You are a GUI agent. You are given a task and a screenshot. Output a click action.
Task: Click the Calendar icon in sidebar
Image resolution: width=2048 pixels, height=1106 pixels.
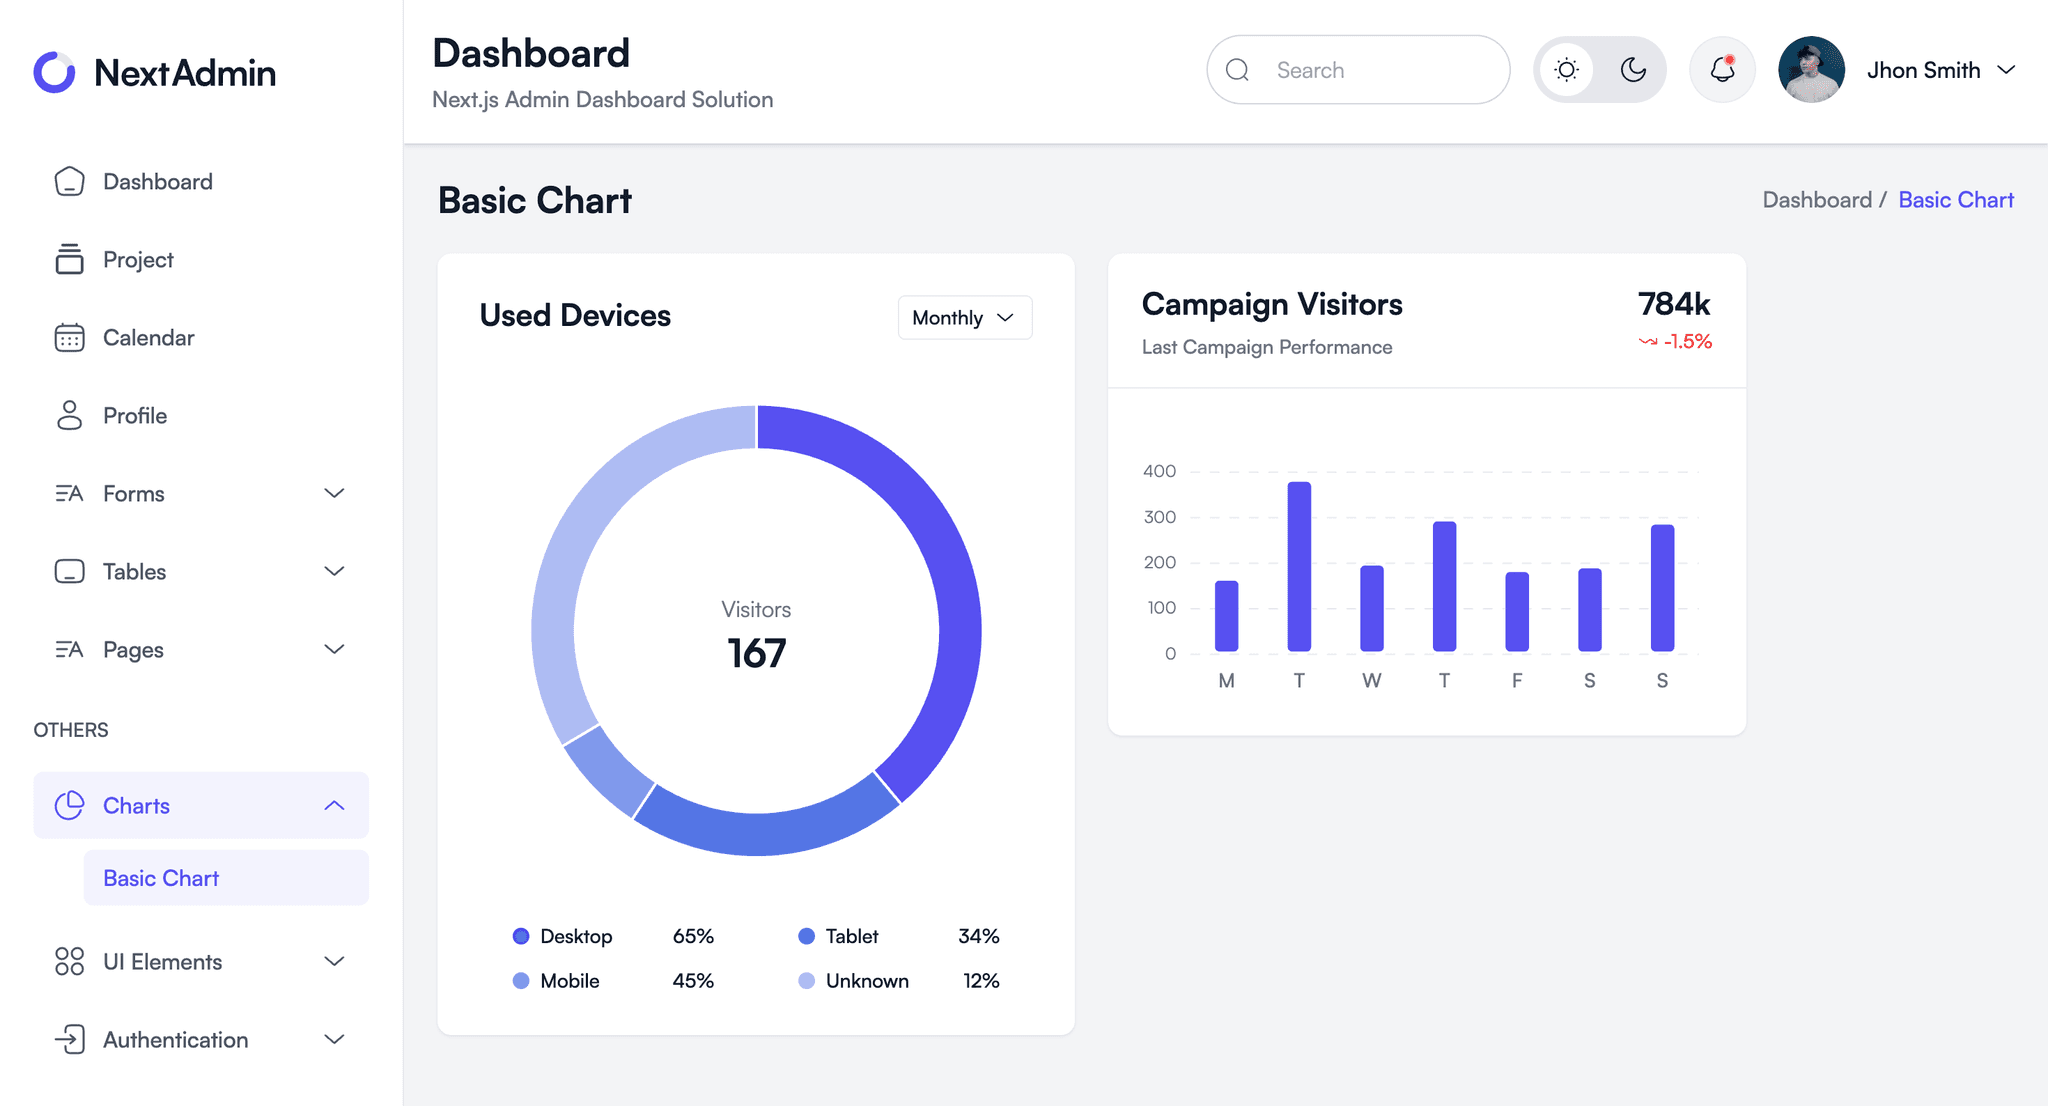pyautogui.click(x=69, y=337)
